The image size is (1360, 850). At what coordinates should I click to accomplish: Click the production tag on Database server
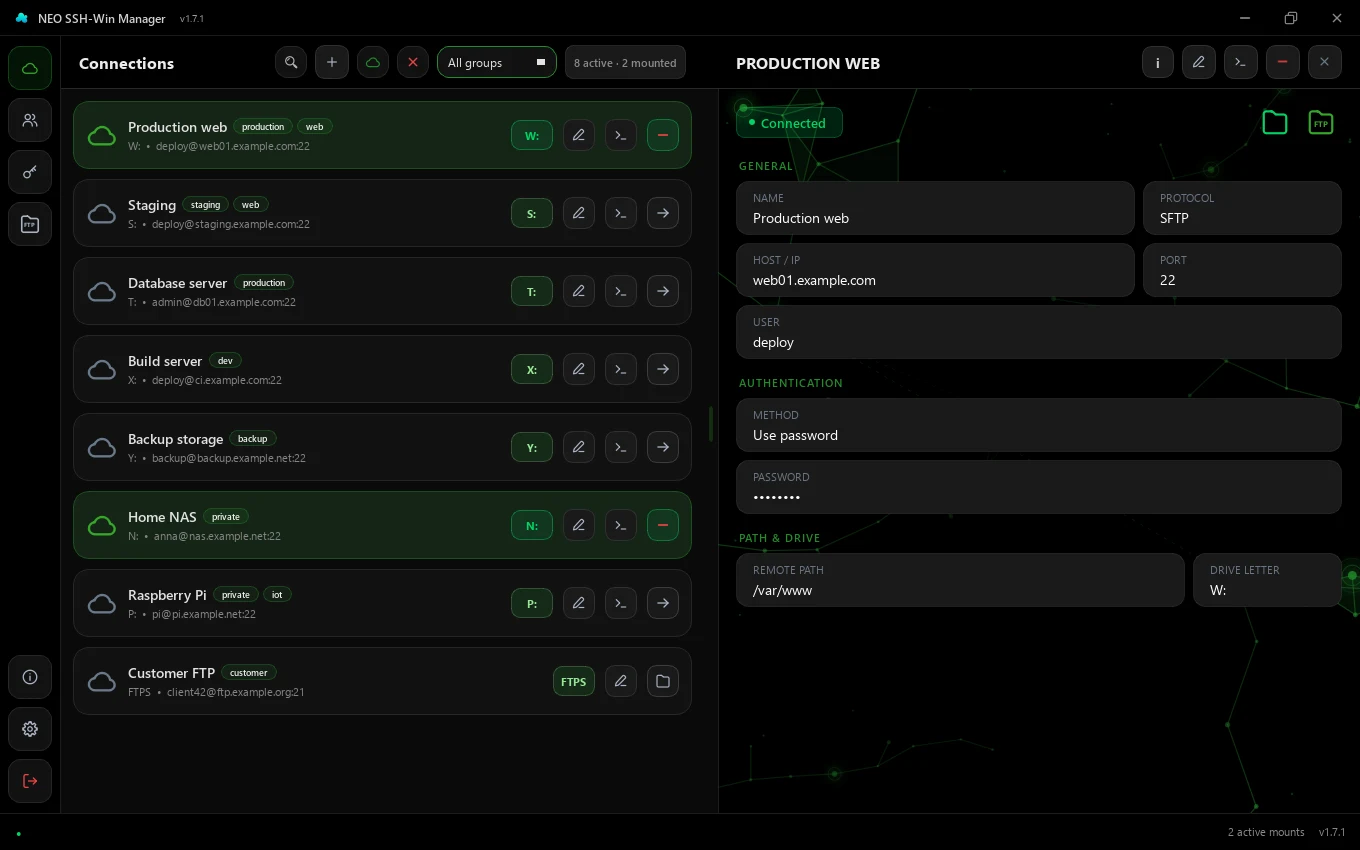click(264, 283)
